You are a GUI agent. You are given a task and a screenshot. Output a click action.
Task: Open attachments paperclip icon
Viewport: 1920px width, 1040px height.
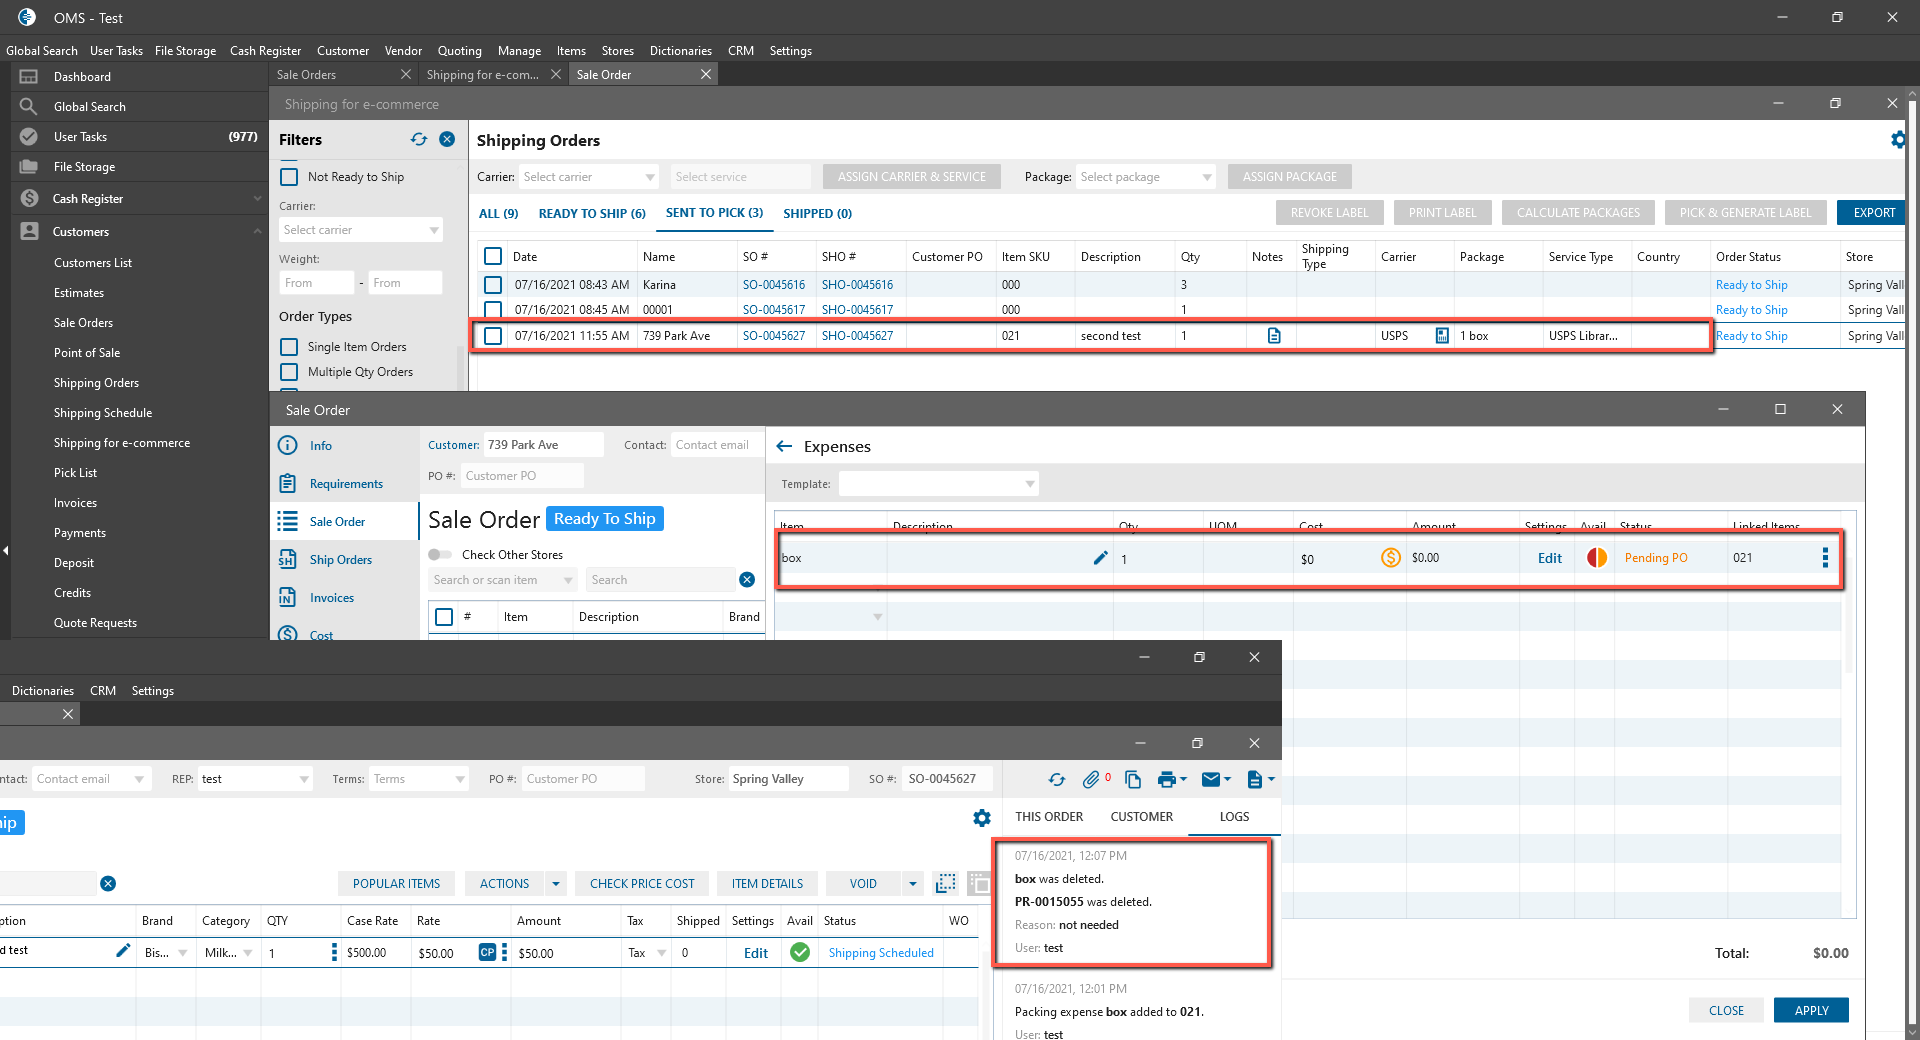1092,779
